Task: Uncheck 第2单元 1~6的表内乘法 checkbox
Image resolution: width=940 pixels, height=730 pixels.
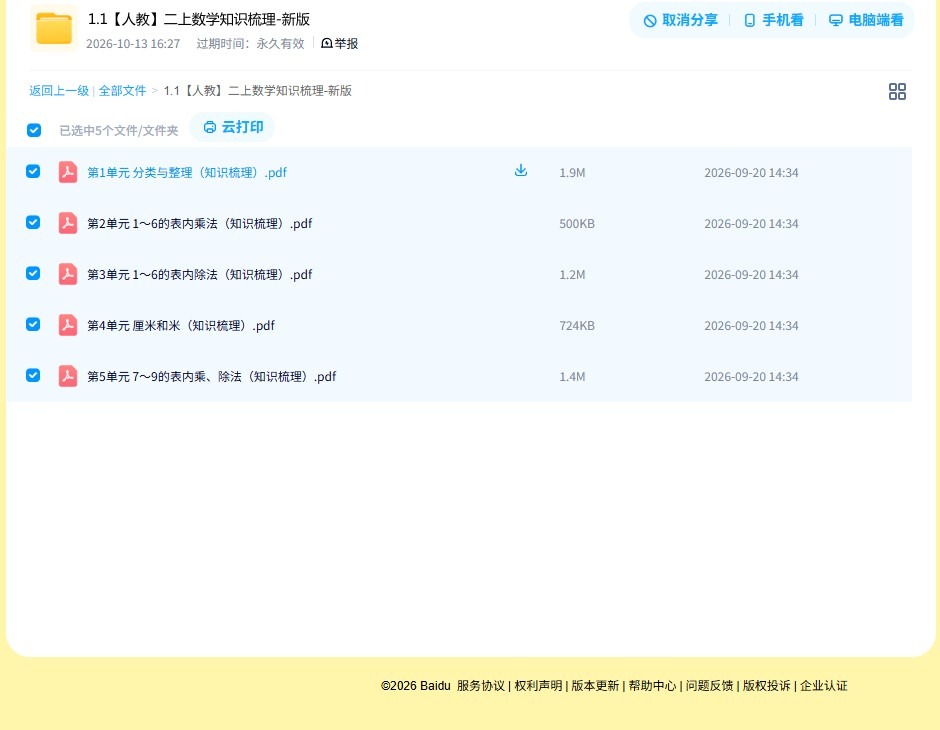Action: point(33,222)
